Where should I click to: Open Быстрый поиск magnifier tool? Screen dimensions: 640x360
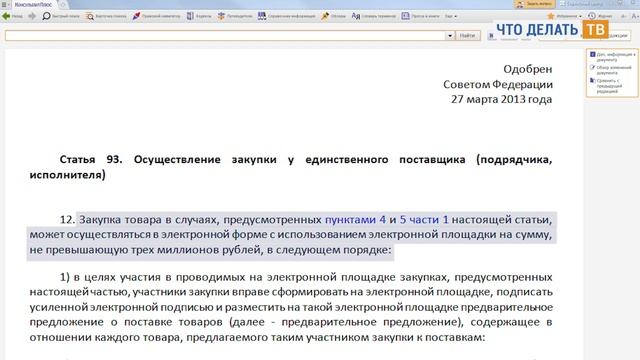coord(61,16)
